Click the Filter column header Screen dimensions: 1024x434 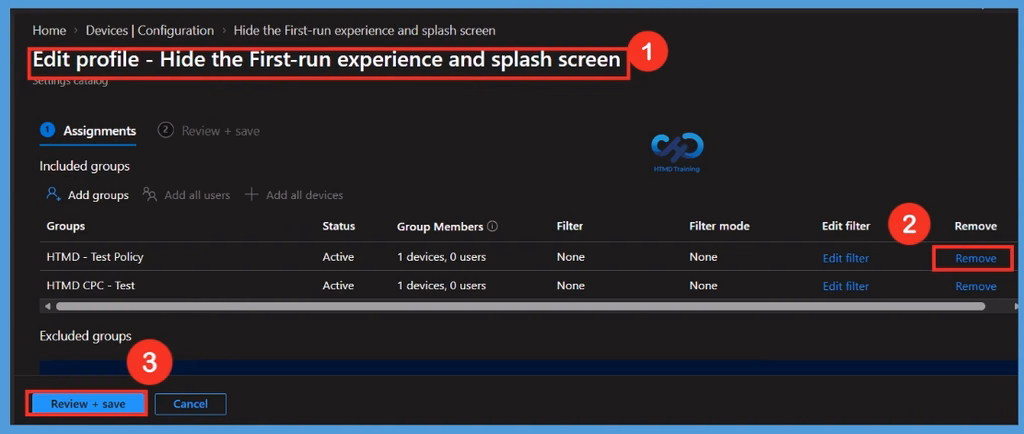tap(569, 226)
